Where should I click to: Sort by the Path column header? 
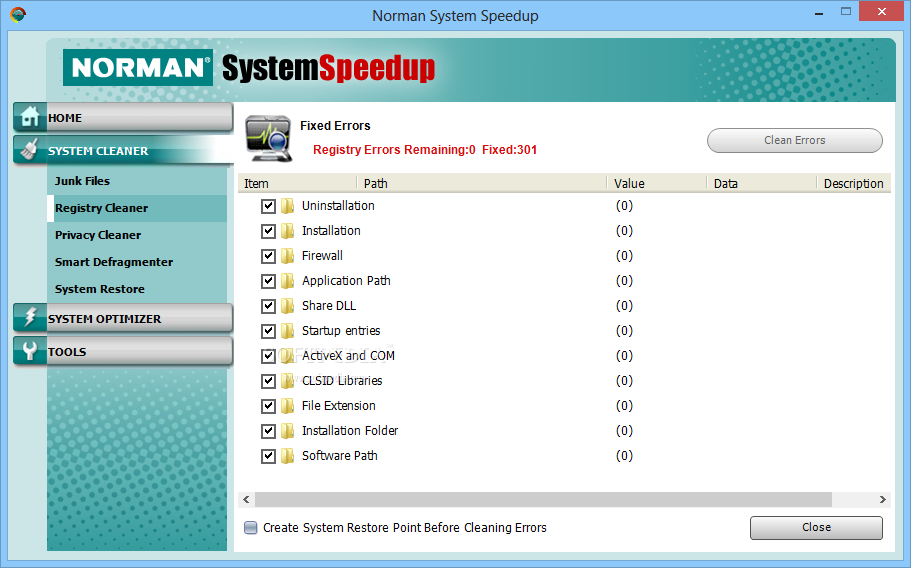[x=482, y=184]
